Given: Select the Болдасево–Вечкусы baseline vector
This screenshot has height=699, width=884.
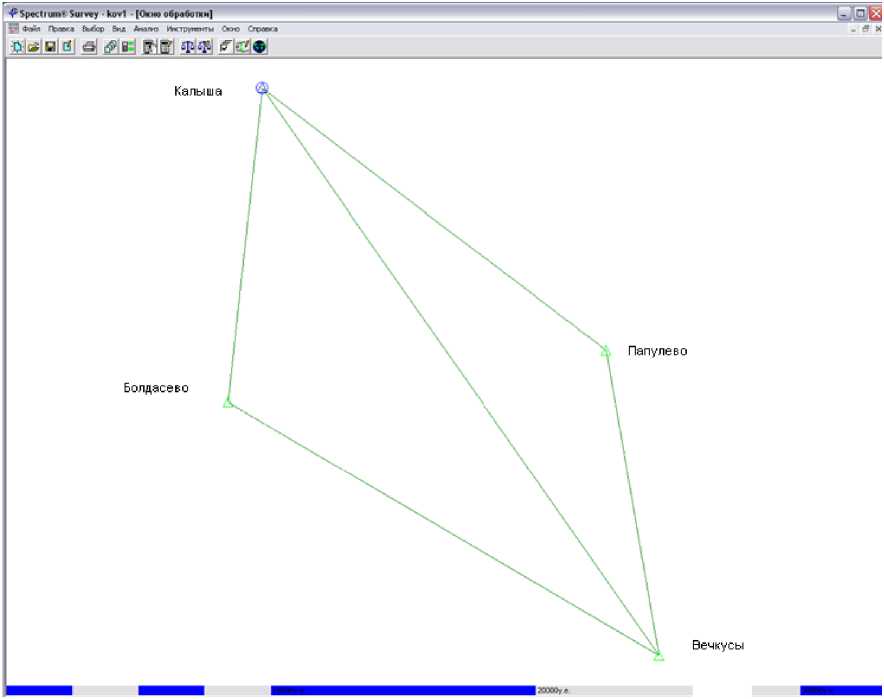Looking at the screenshot, I should [443, 529].
